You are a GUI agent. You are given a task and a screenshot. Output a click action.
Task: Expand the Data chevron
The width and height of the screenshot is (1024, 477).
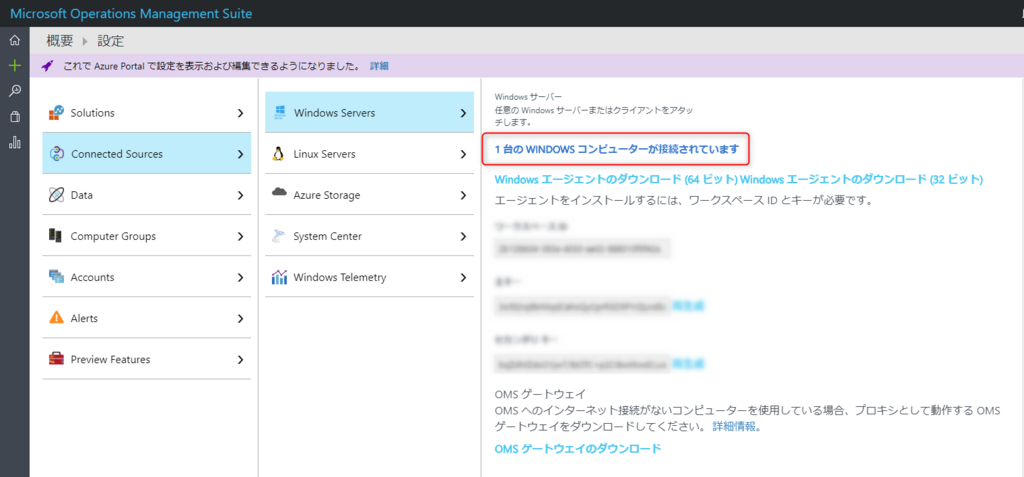(x=240, y=195)
